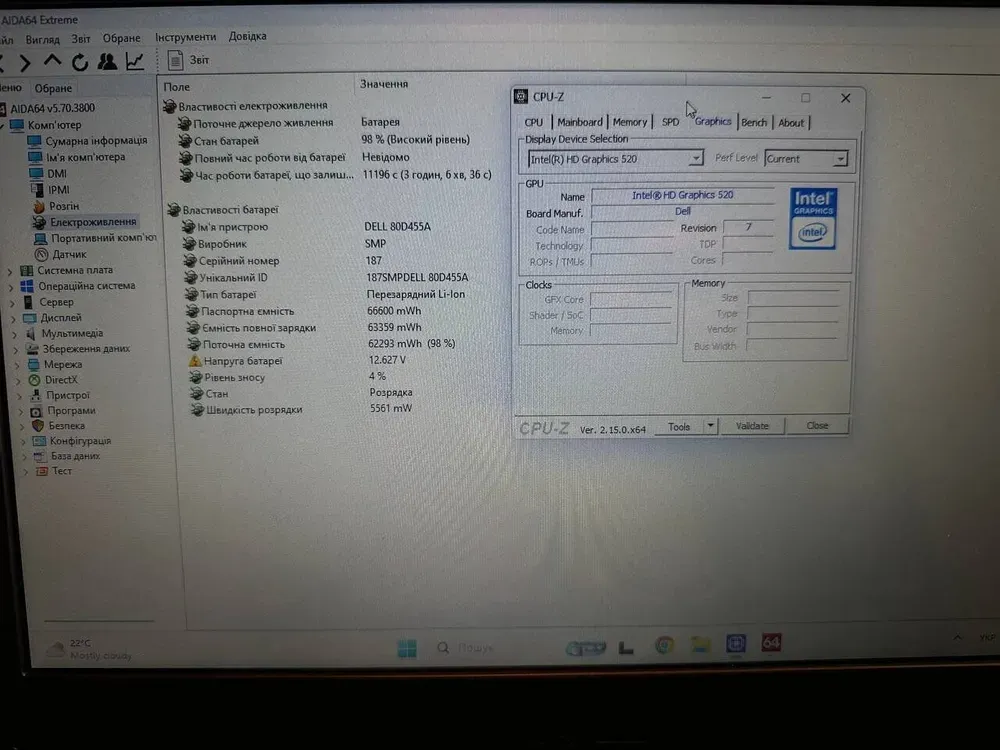Image resolution: width=1000 pixels, height=750 pixels.
Task: Click the forward navigation arrow in AIDA64 toolbar
Action: coord(25,63)
